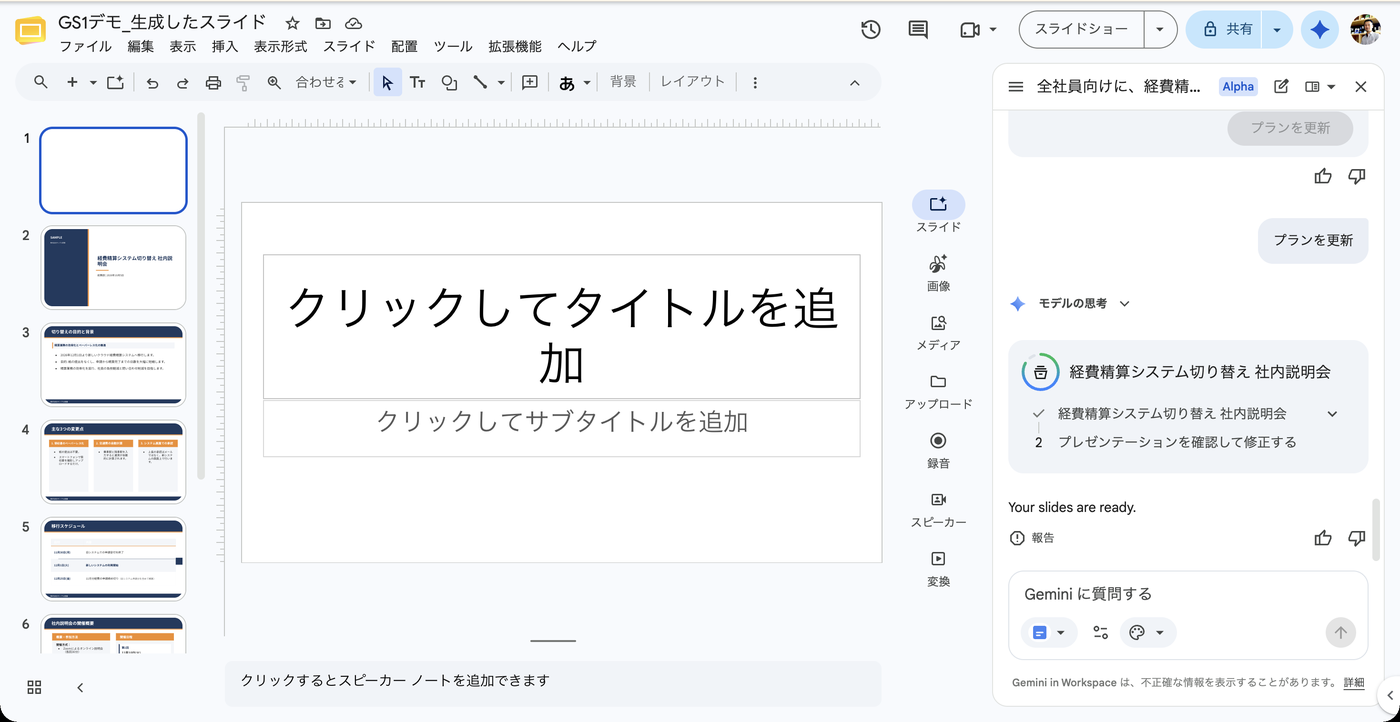Click the 共有 share button

[1225, 30]
